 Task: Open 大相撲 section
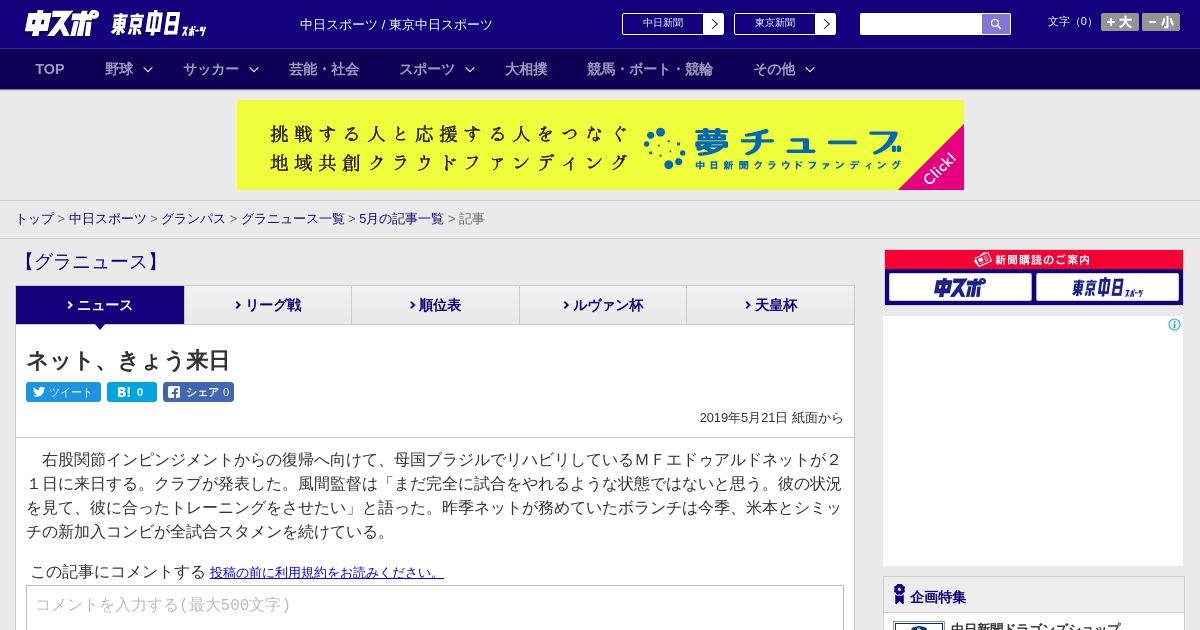coord(526,69)
